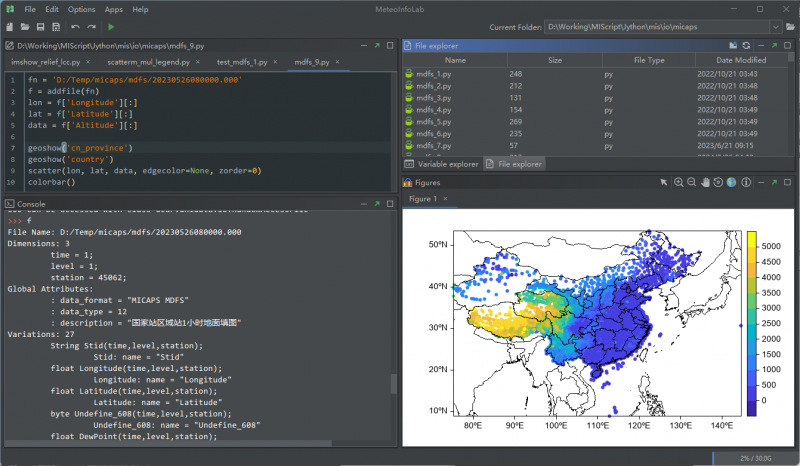Screen dimensions: 800x466
Task: Click the Undo icon in toolbar
Action: tap(75, 27)
